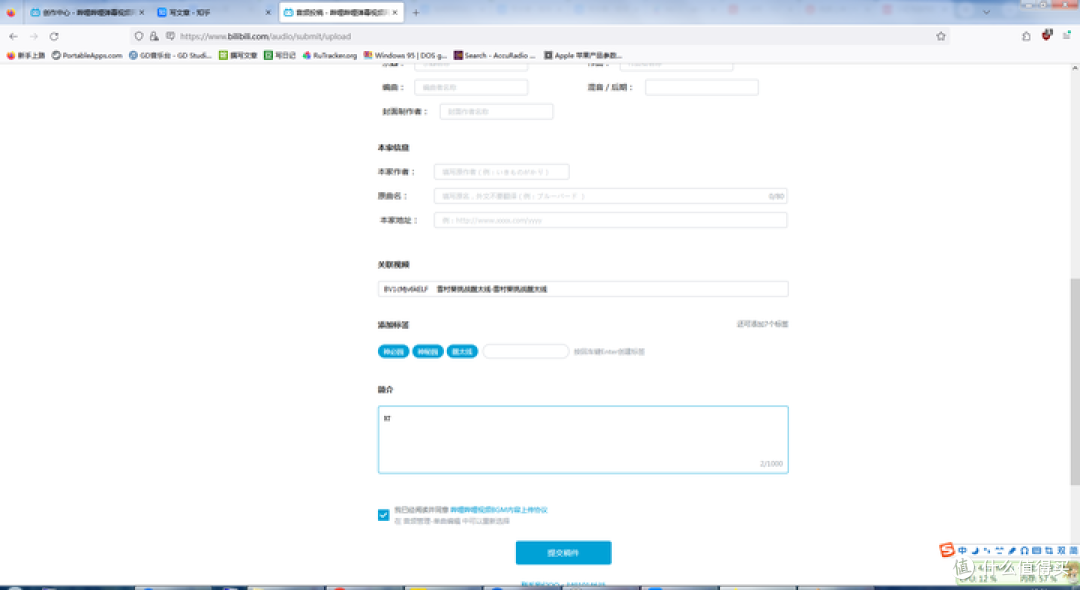The width and height of the screenshot is (1080, 590).
Task: Click the browser address bar URL
Action: [x=265, y=36]
